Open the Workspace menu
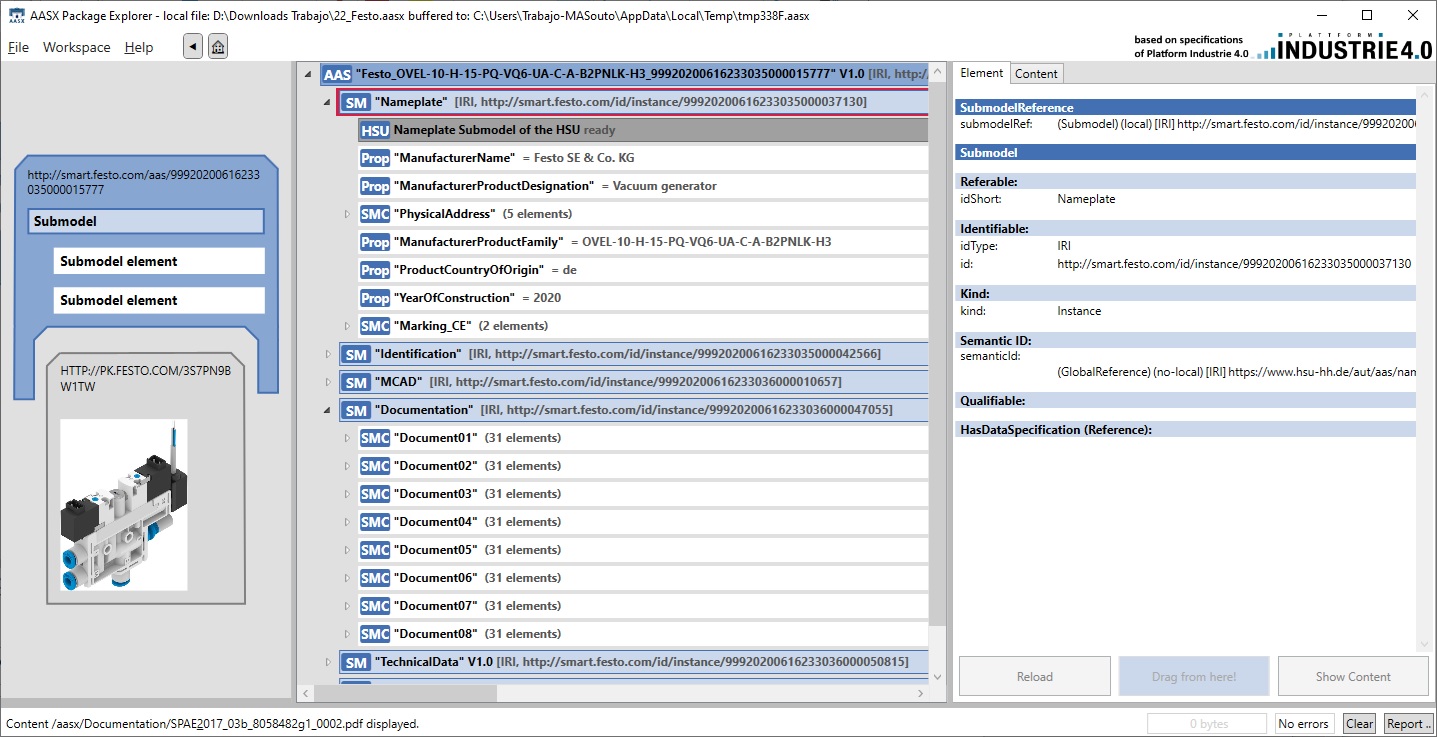The image size is (1437, 737). 76,47
